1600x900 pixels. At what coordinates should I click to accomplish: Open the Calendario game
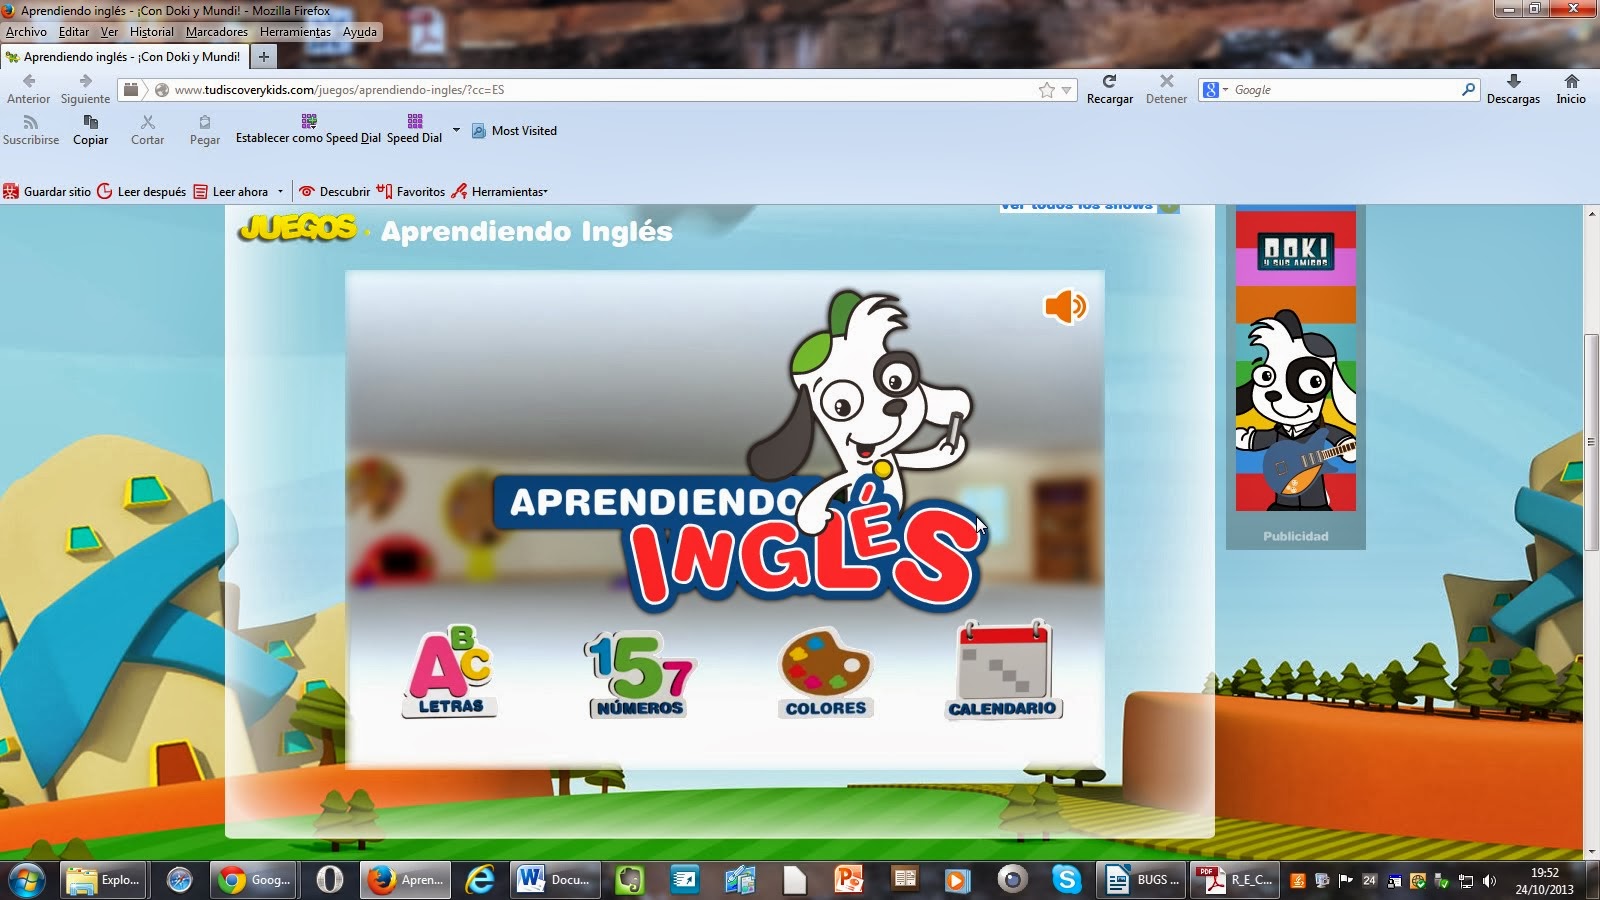1003,670
